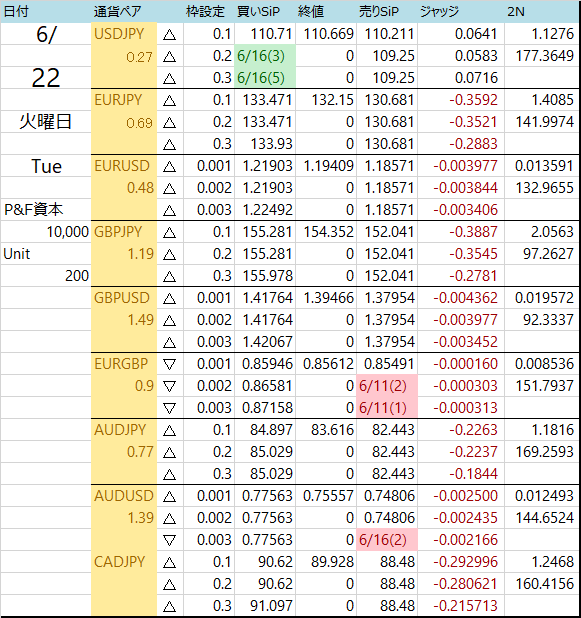Click the 2N value 97.2627
Screen dimensions: 581x618
click(548, 254)
